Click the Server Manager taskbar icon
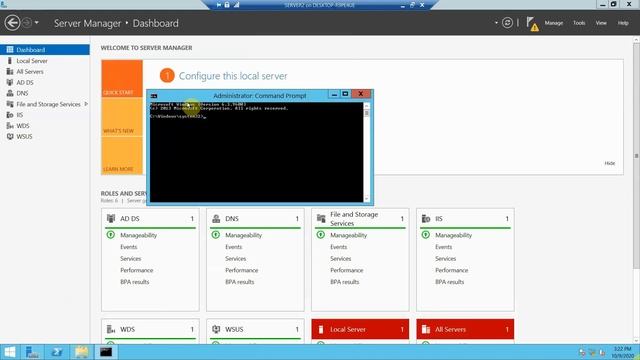This screenshot has height=360, width=640. pos(32,352)
